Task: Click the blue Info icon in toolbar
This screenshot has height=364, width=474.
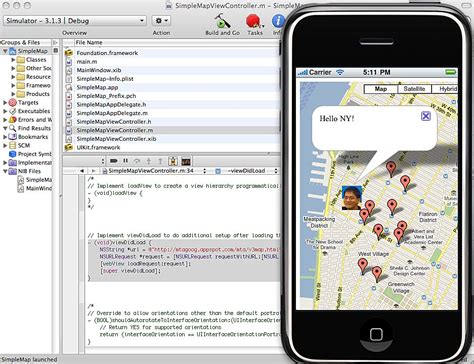Action: pos(278,21)
